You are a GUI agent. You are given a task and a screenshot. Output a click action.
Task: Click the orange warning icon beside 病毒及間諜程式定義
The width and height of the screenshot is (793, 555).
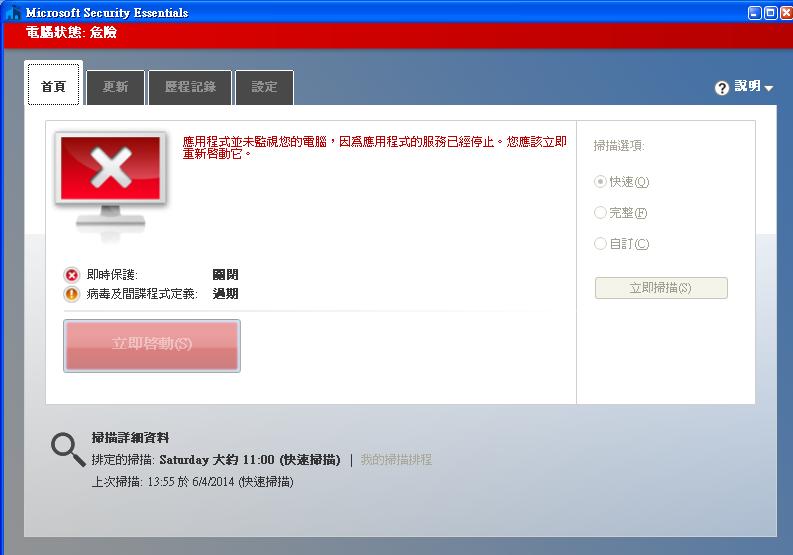pos(72,294)
